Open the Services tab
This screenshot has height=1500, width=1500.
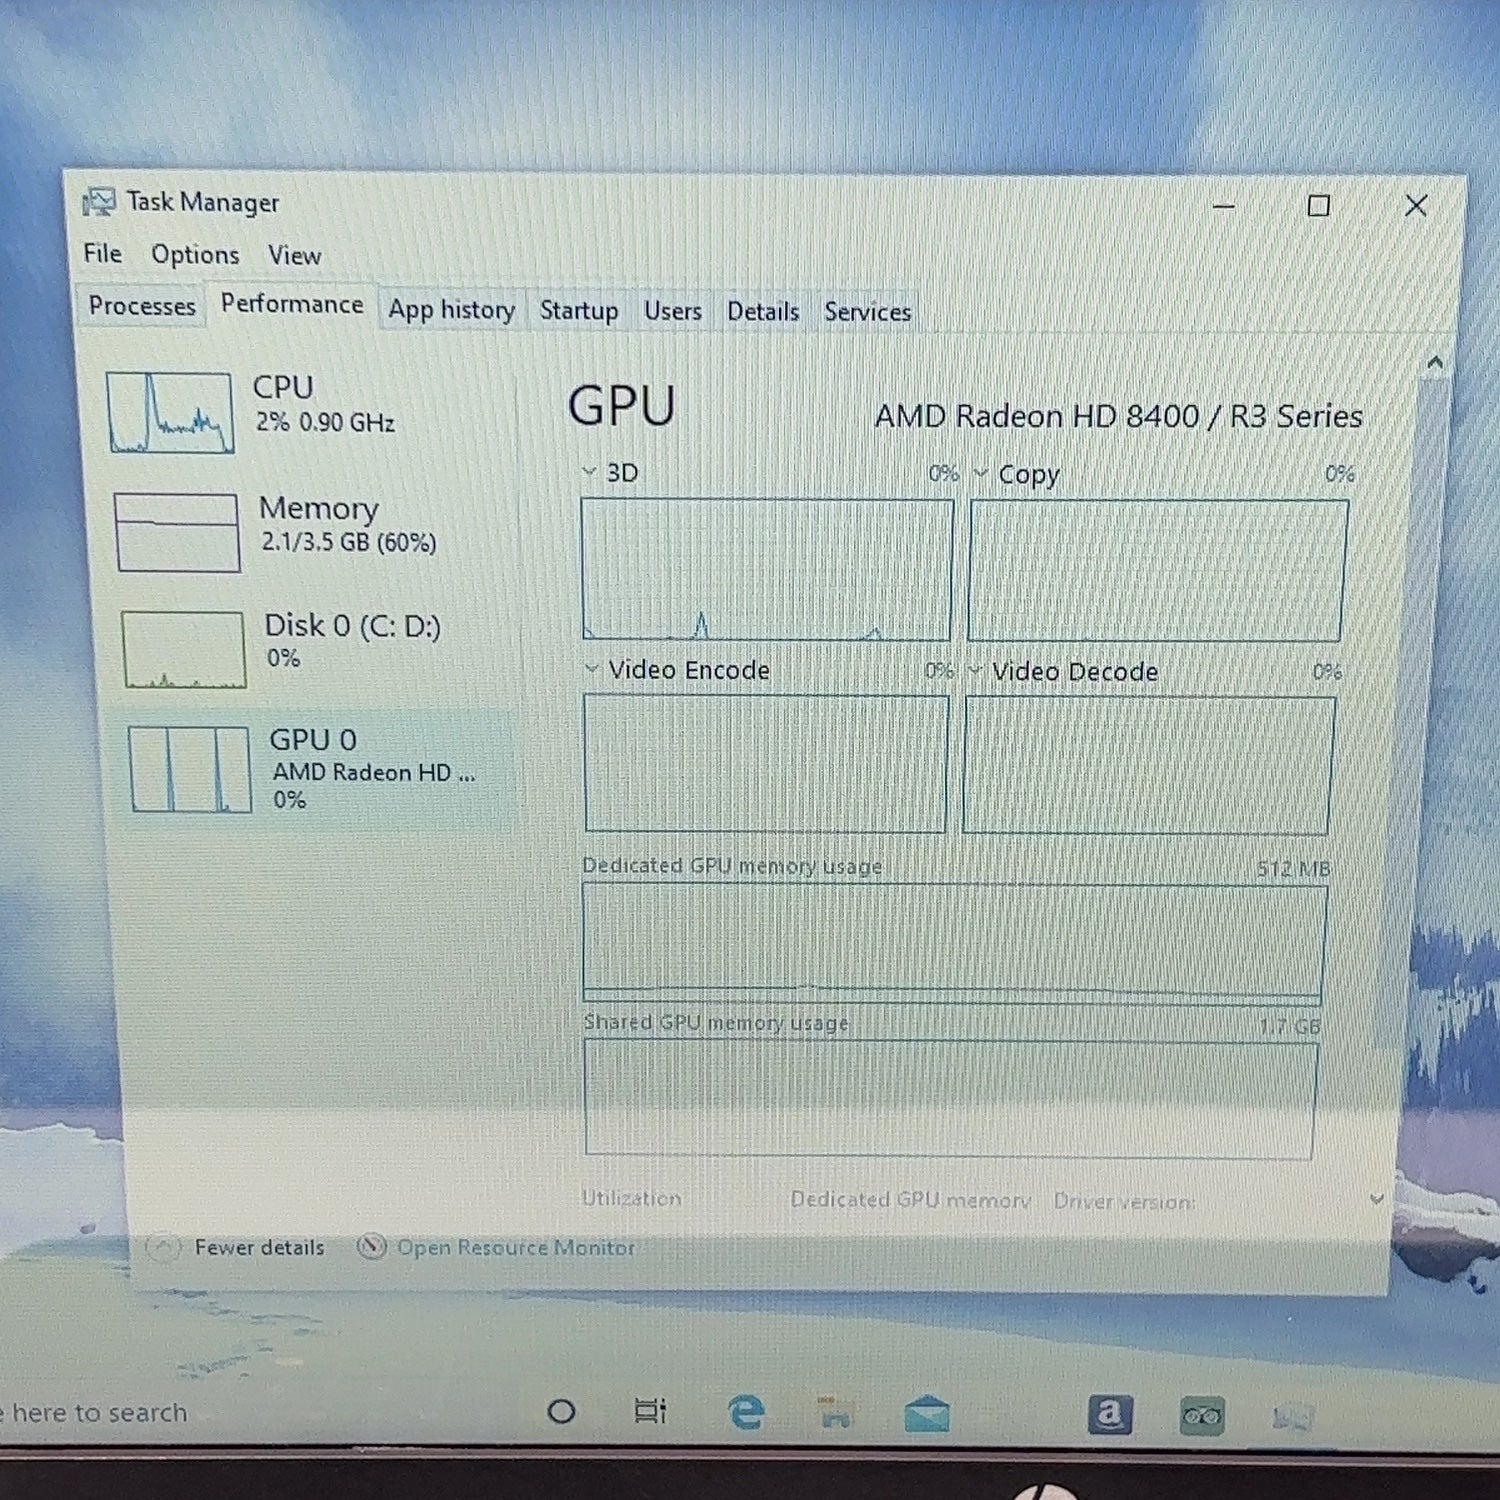click(x=867, y=312)
